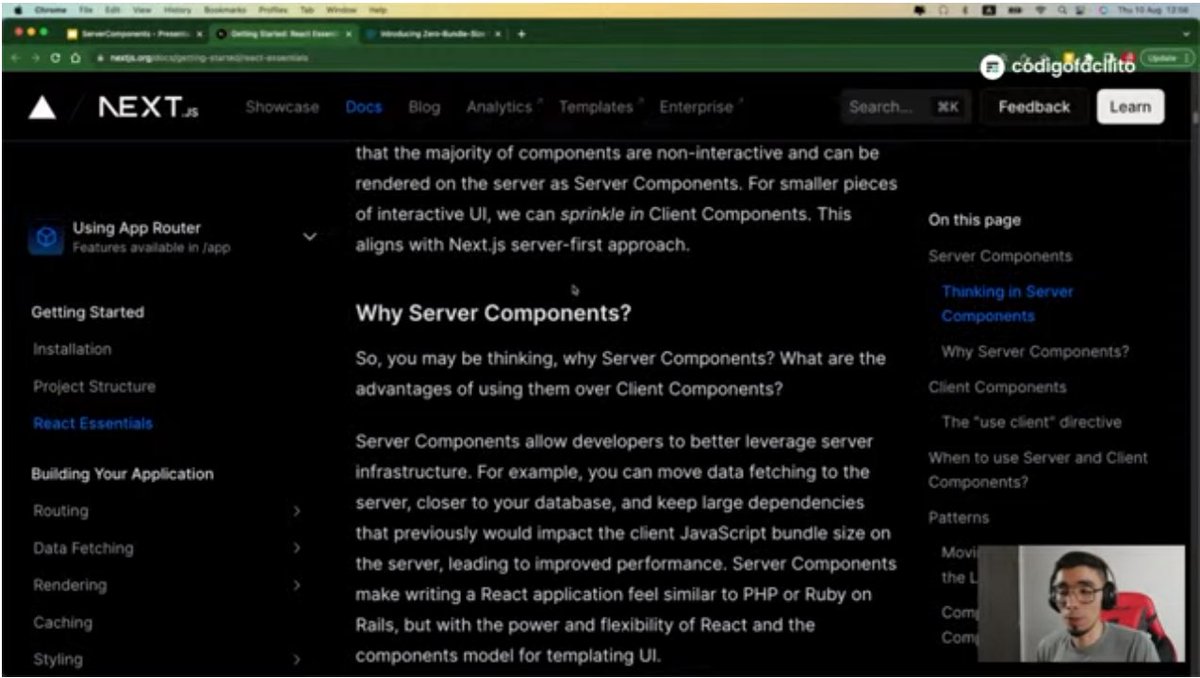The height and width of the screenshot is (678, 1200).
Task: Open Caching in the sidebar
Action: 63,622
